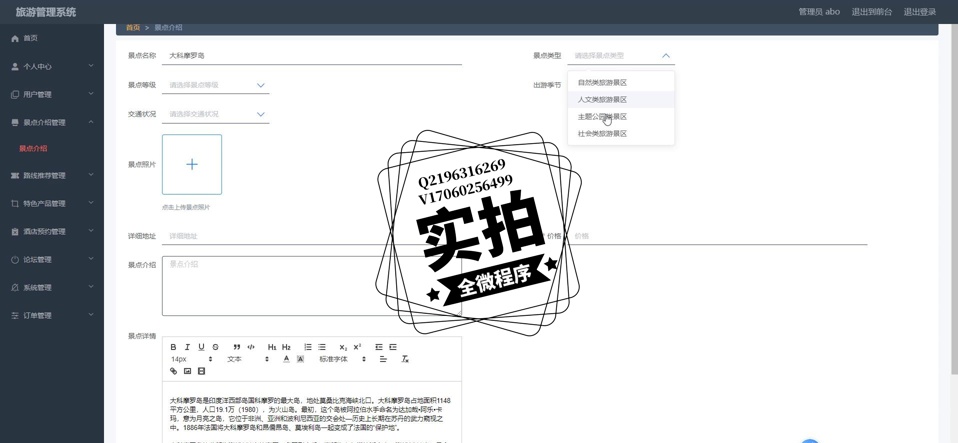The width and height of the screenshot is (958, 443).
Task: Click the insert image icon in editor
Action: point(187,371)
